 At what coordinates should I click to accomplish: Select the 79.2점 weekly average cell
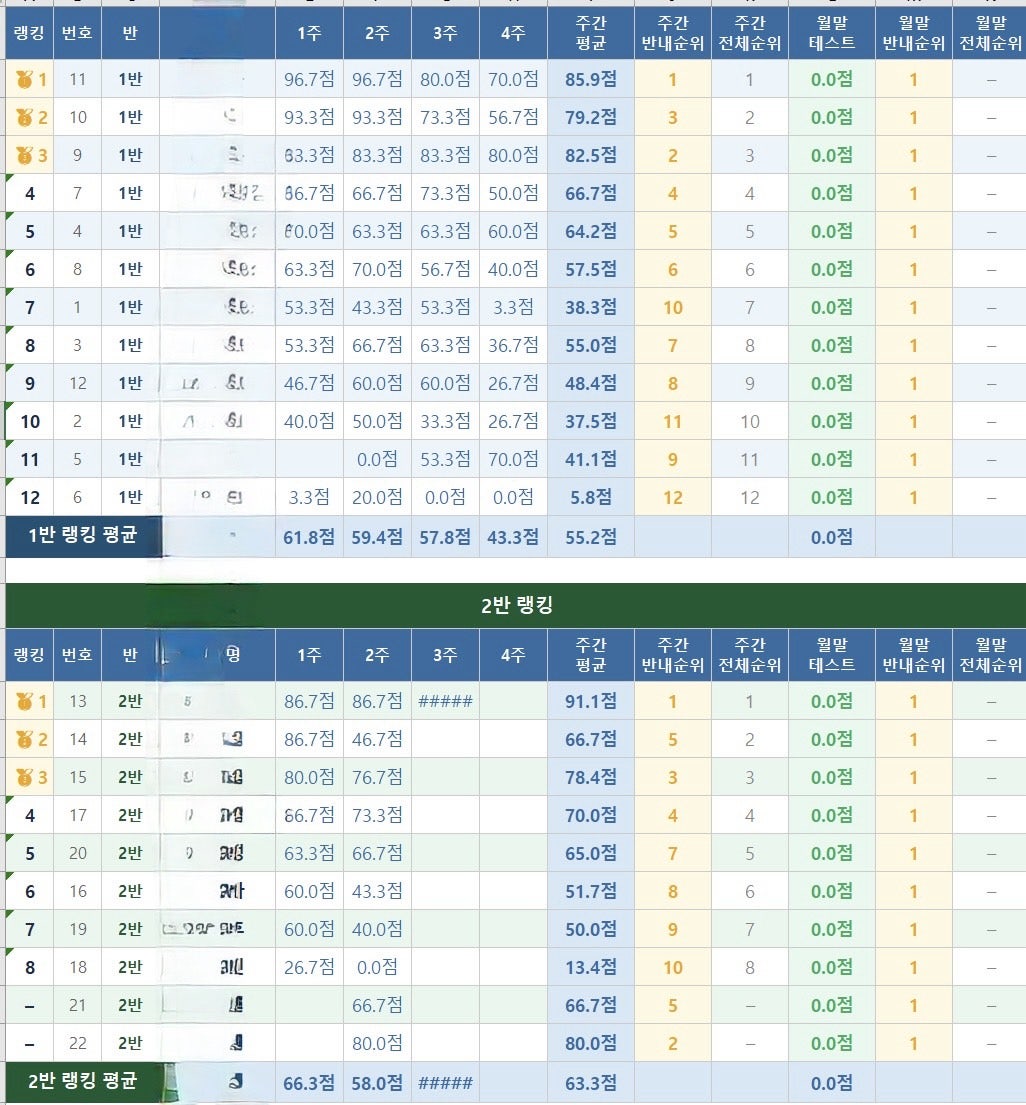[x=591, y=117]
